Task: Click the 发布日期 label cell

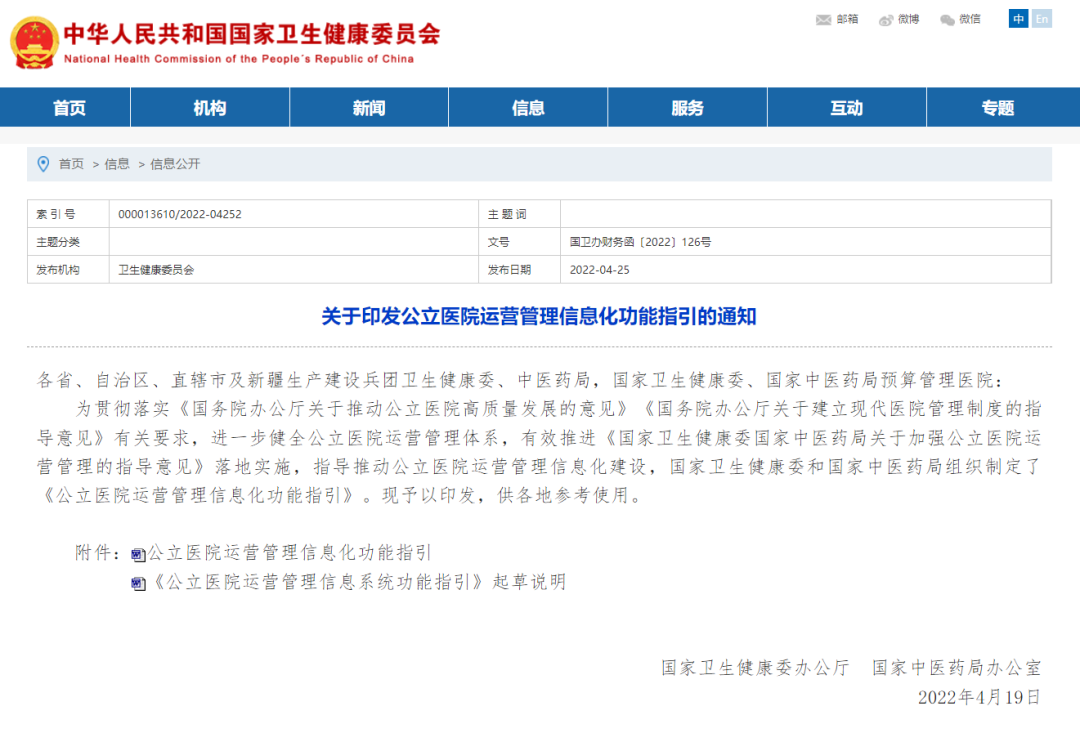Action: pyautogui.click(x=519, y=270)
